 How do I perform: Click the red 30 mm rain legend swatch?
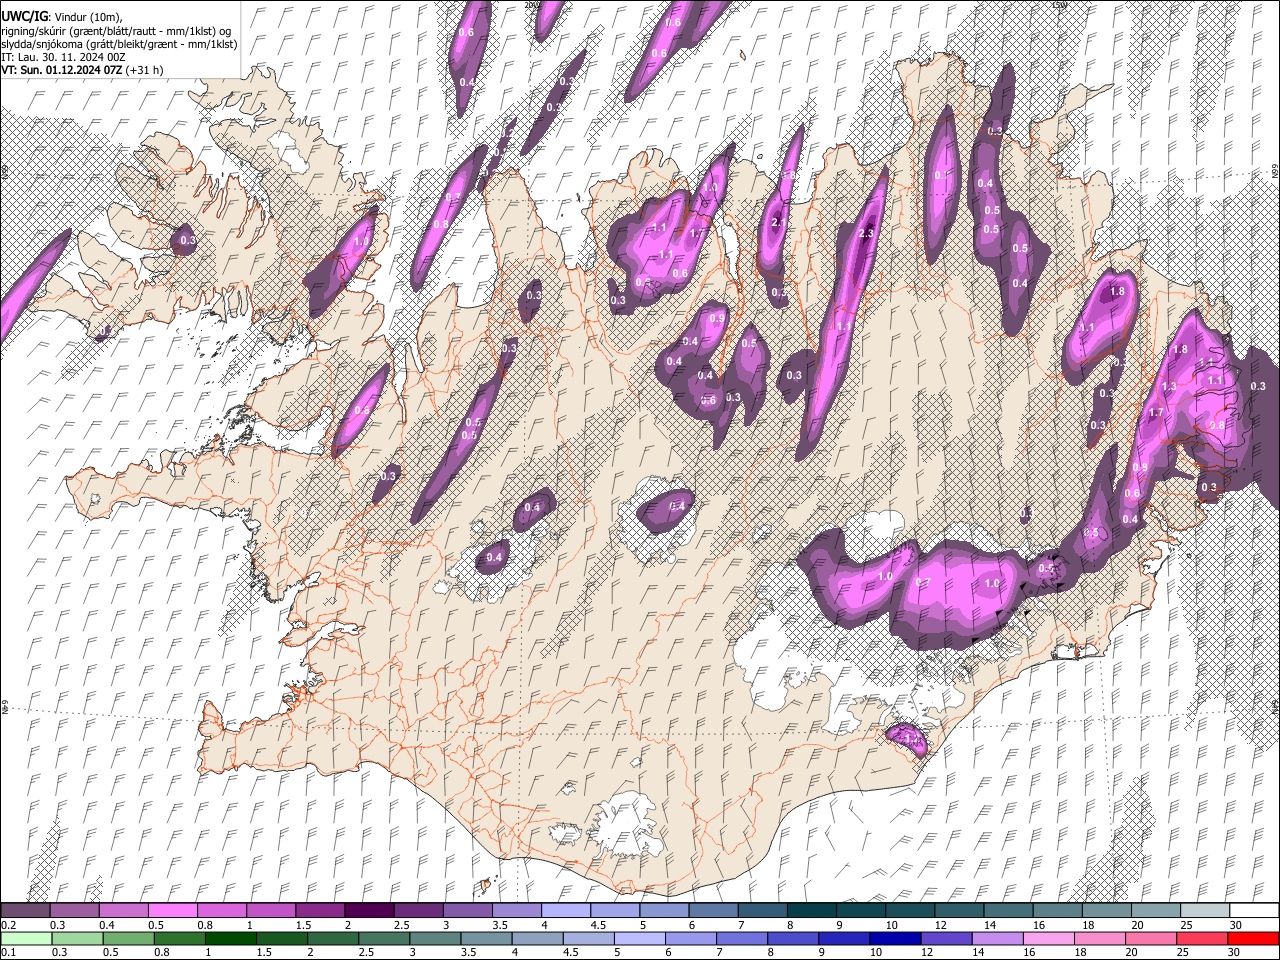[x=1253, y=938]
